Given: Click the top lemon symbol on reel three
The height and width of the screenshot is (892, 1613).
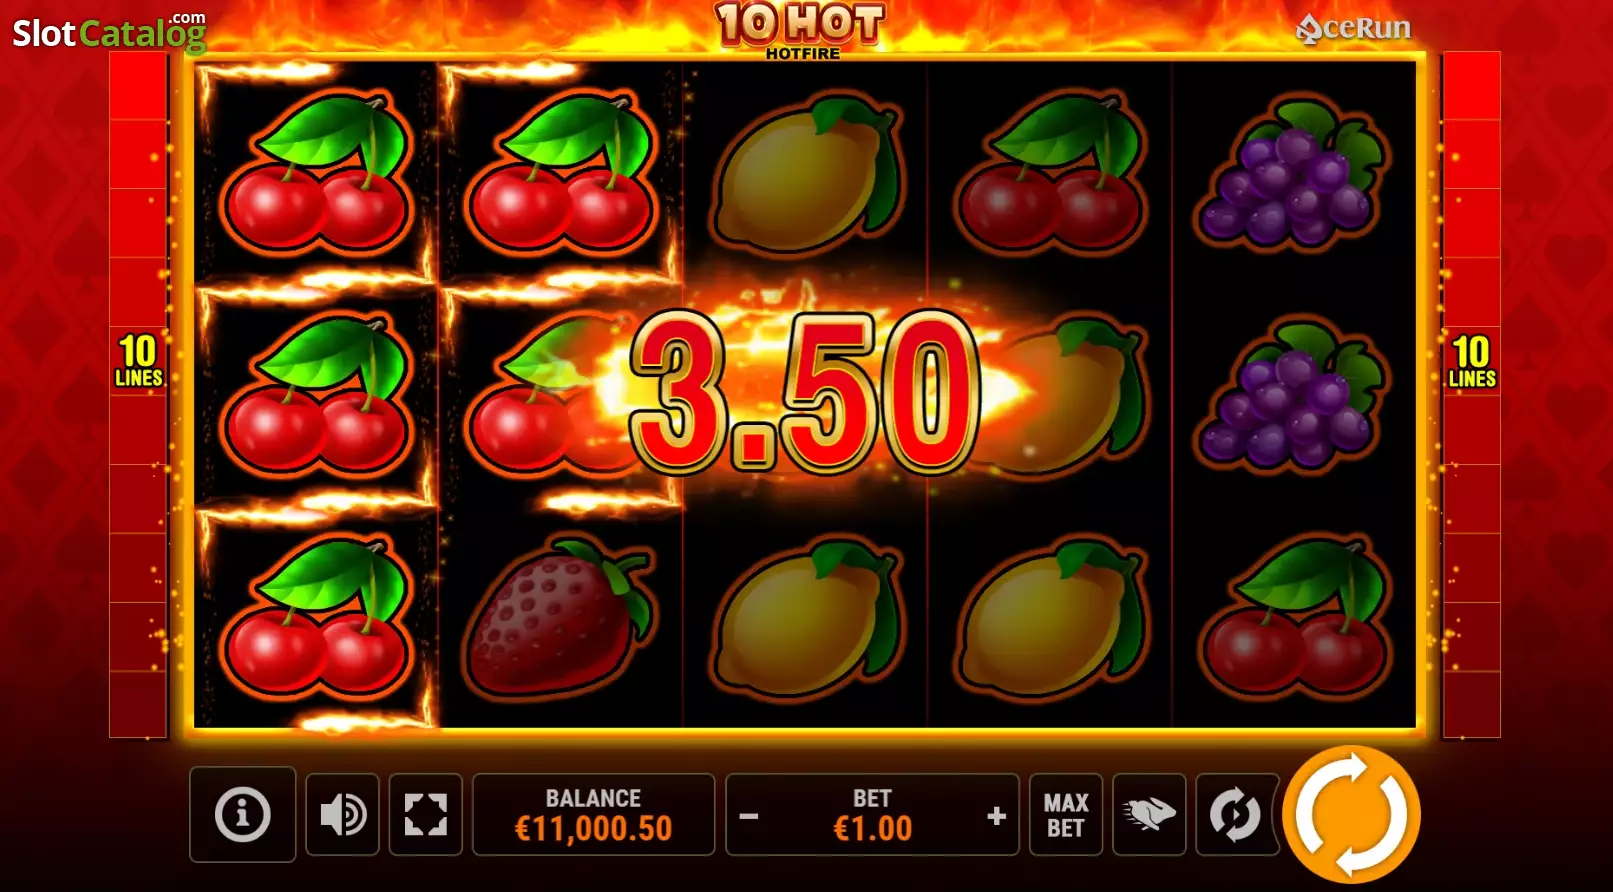Looking at the screenshot, I should 807,171.
